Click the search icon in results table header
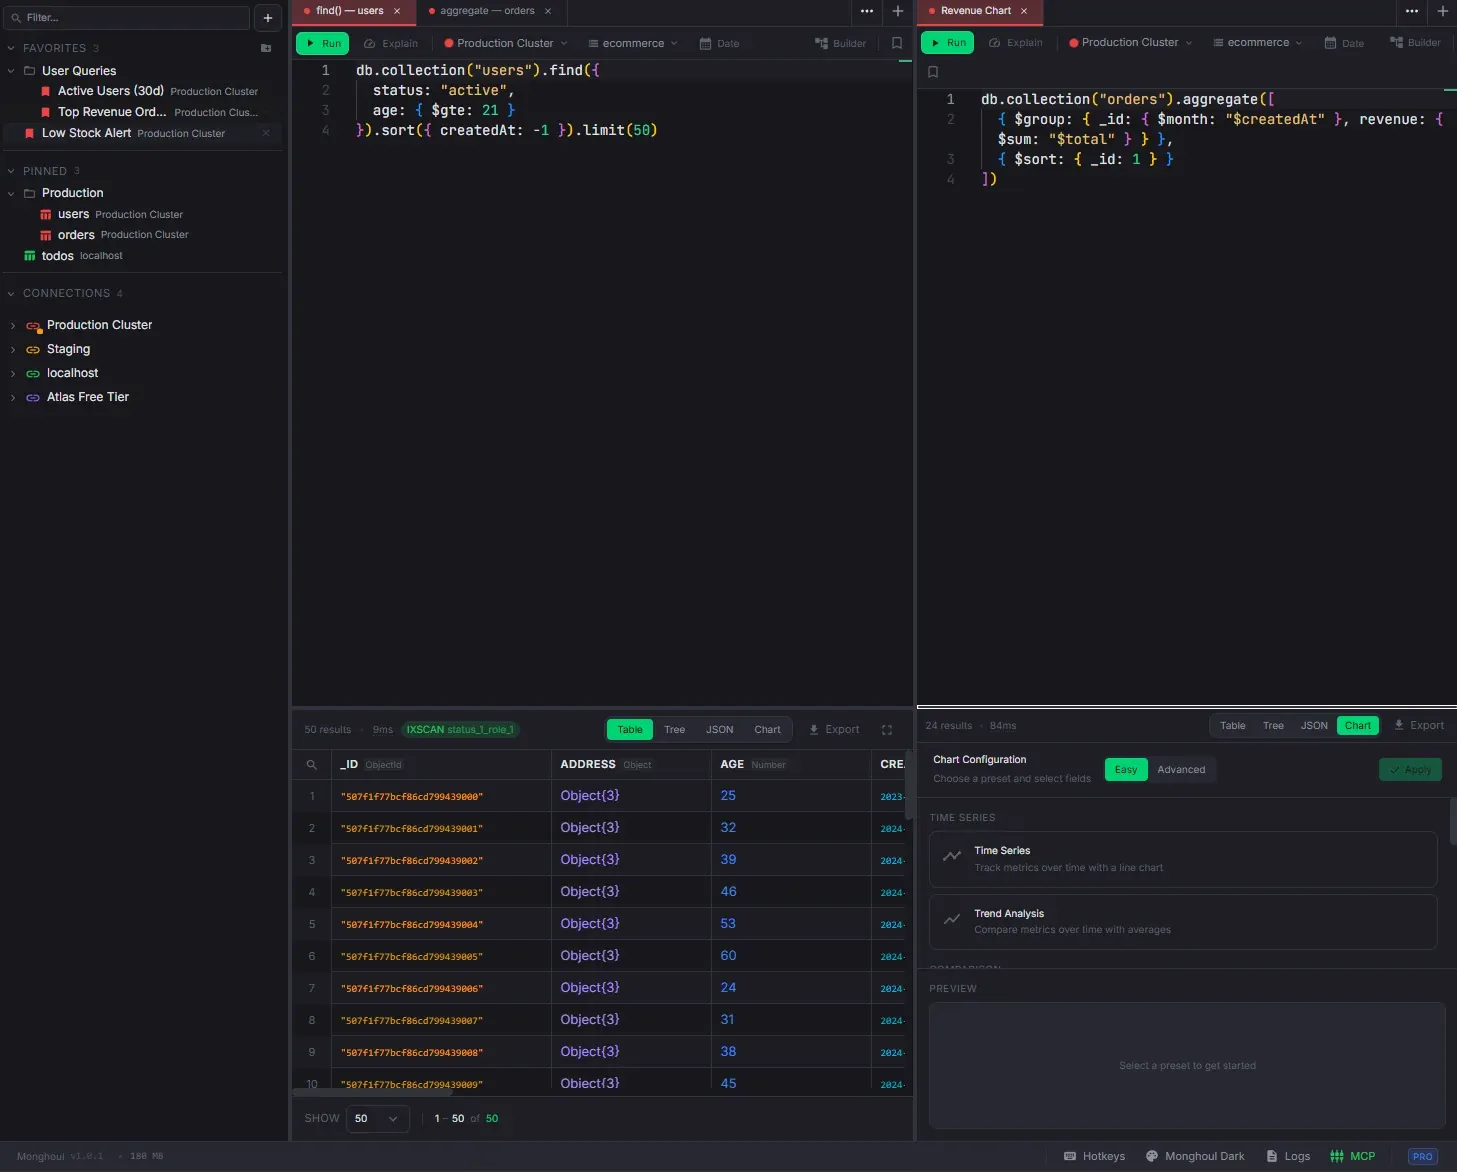The width and height of the screenshot is (1457, 1172). (312, 765)
